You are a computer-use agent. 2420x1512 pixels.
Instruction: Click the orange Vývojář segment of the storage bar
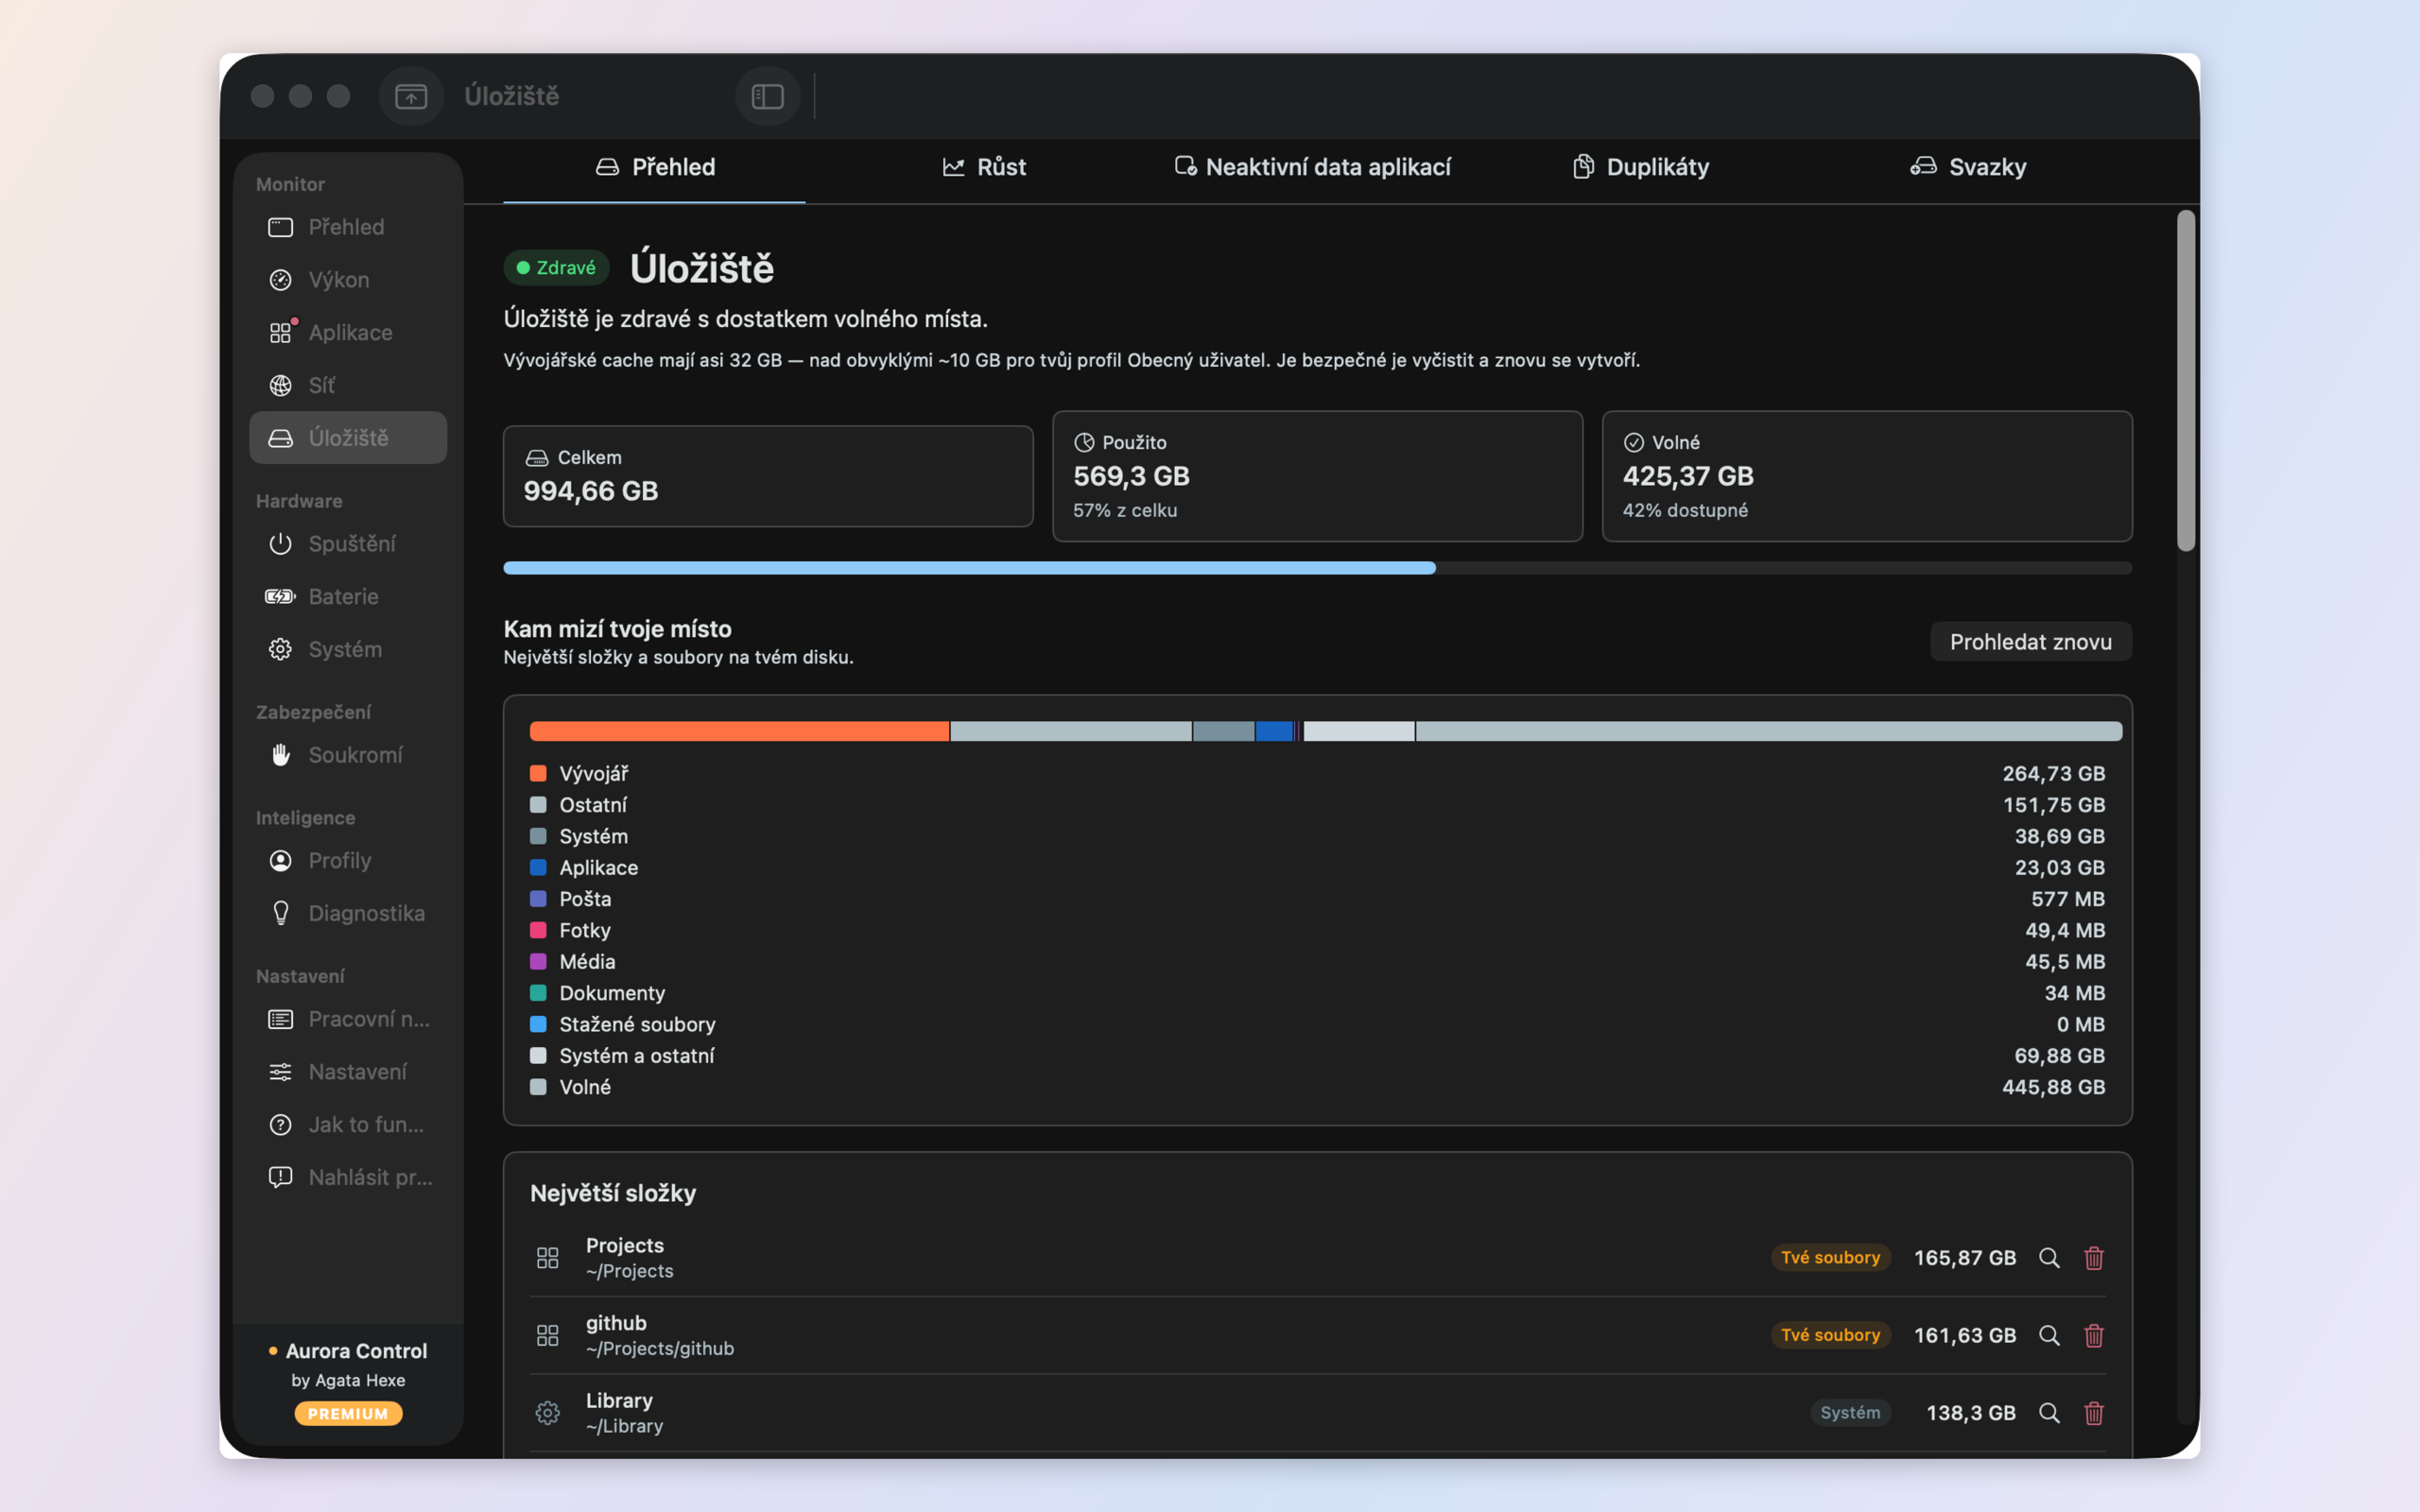[x=739, y=731]
